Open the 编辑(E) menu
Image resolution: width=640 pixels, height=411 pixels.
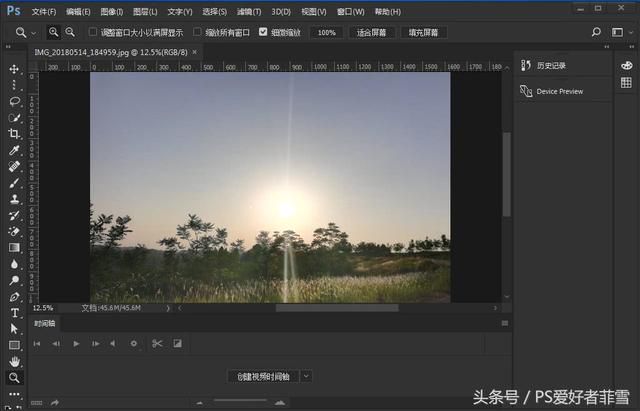click(x=78, y=12)
